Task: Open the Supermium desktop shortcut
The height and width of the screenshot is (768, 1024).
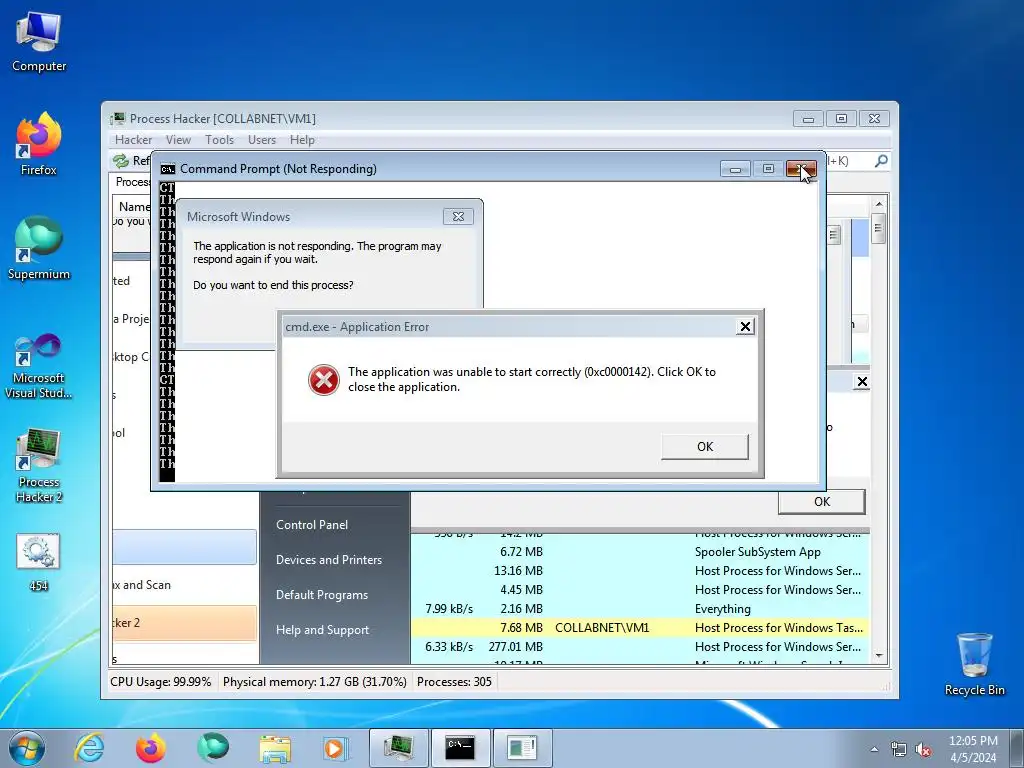Action: [x=39, y=248]
